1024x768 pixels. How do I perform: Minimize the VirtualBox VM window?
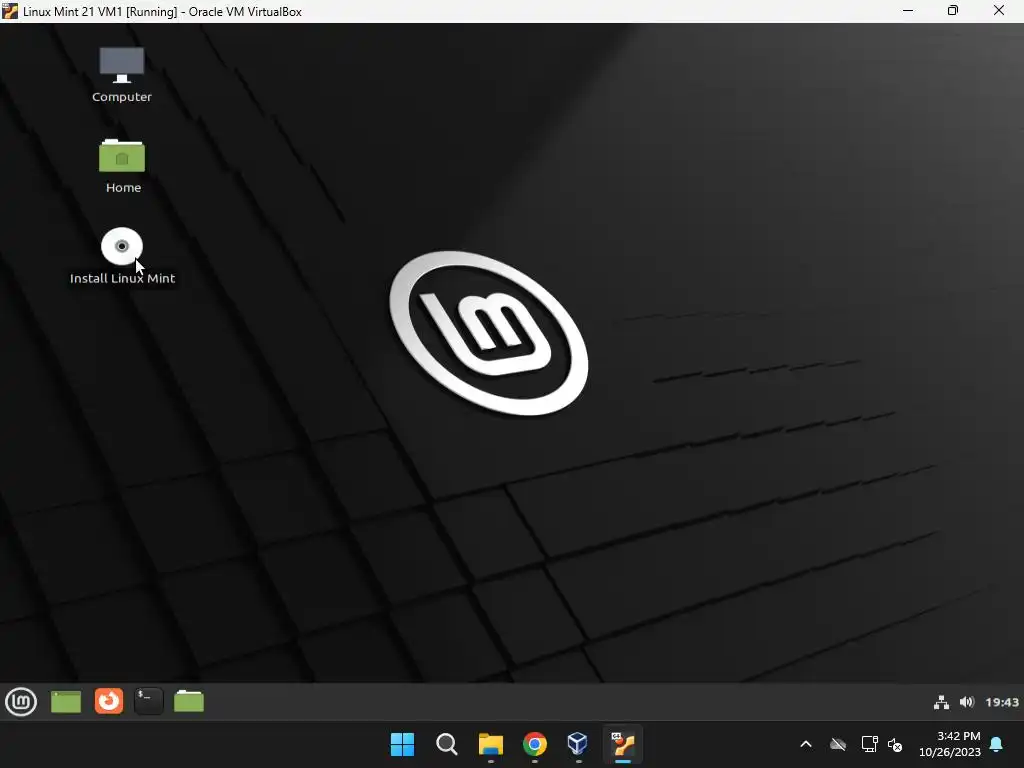(908, 10)
